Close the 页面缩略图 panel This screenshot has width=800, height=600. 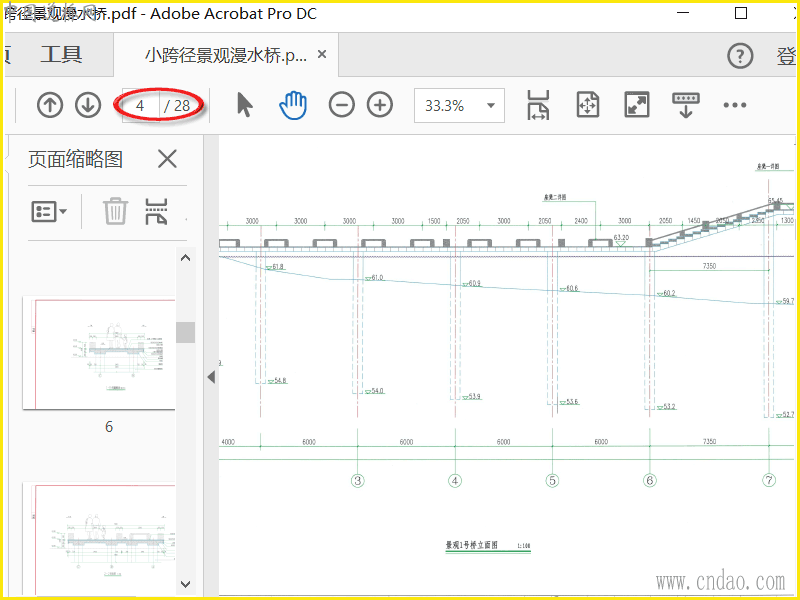pos(167,159)
